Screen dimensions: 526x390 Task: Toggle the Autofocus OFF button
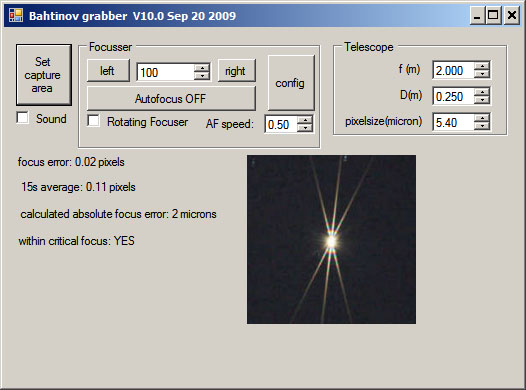pos(171,98)
